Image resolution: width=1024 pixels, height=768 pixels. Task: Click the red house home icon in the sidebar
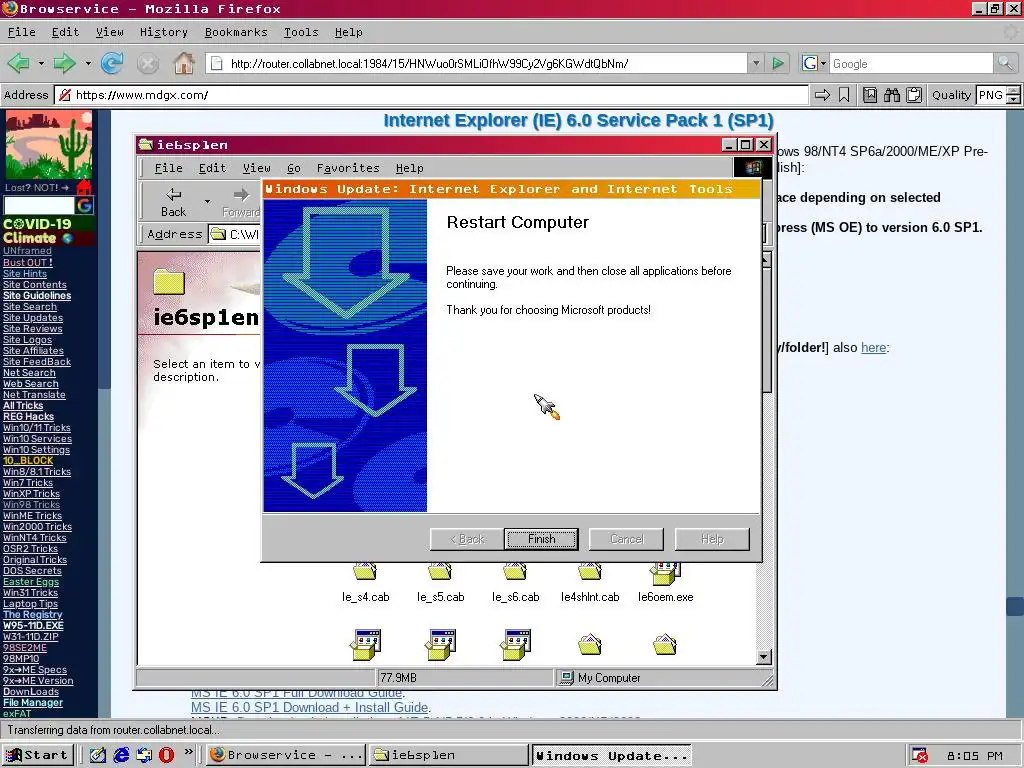click(84, 187)
